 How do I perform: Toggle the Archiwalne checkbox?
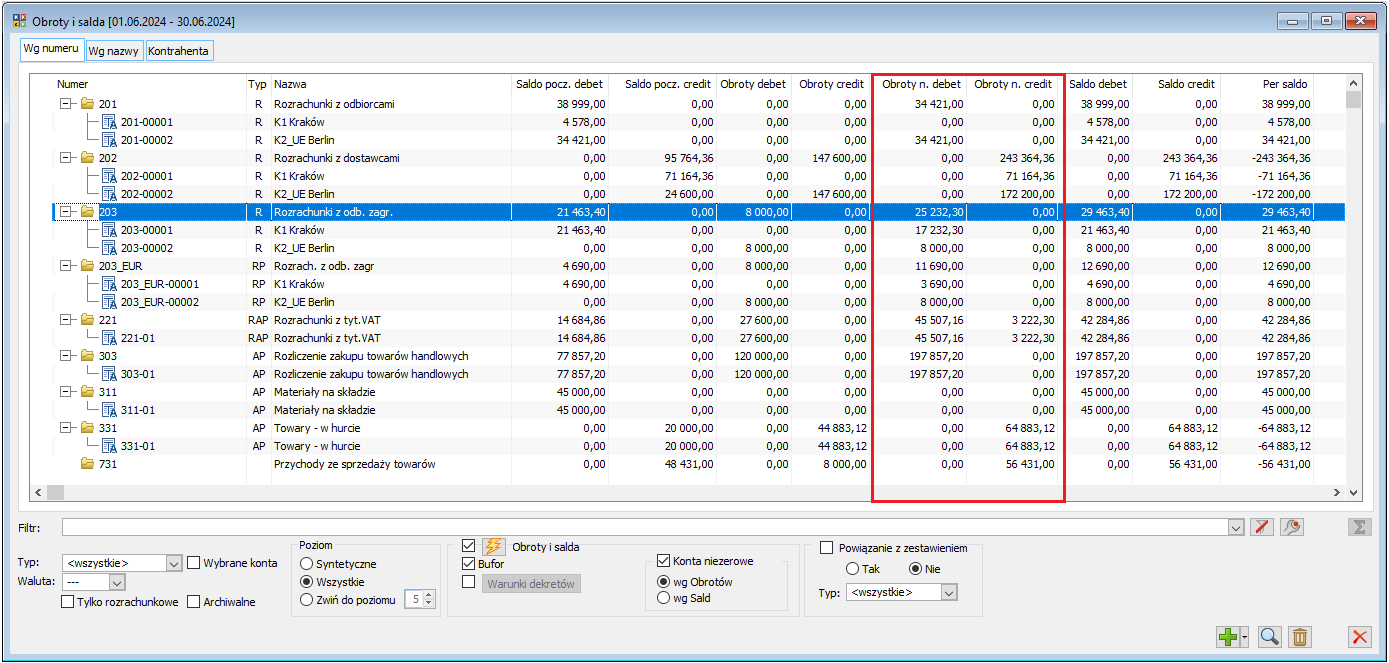point(194,602)
